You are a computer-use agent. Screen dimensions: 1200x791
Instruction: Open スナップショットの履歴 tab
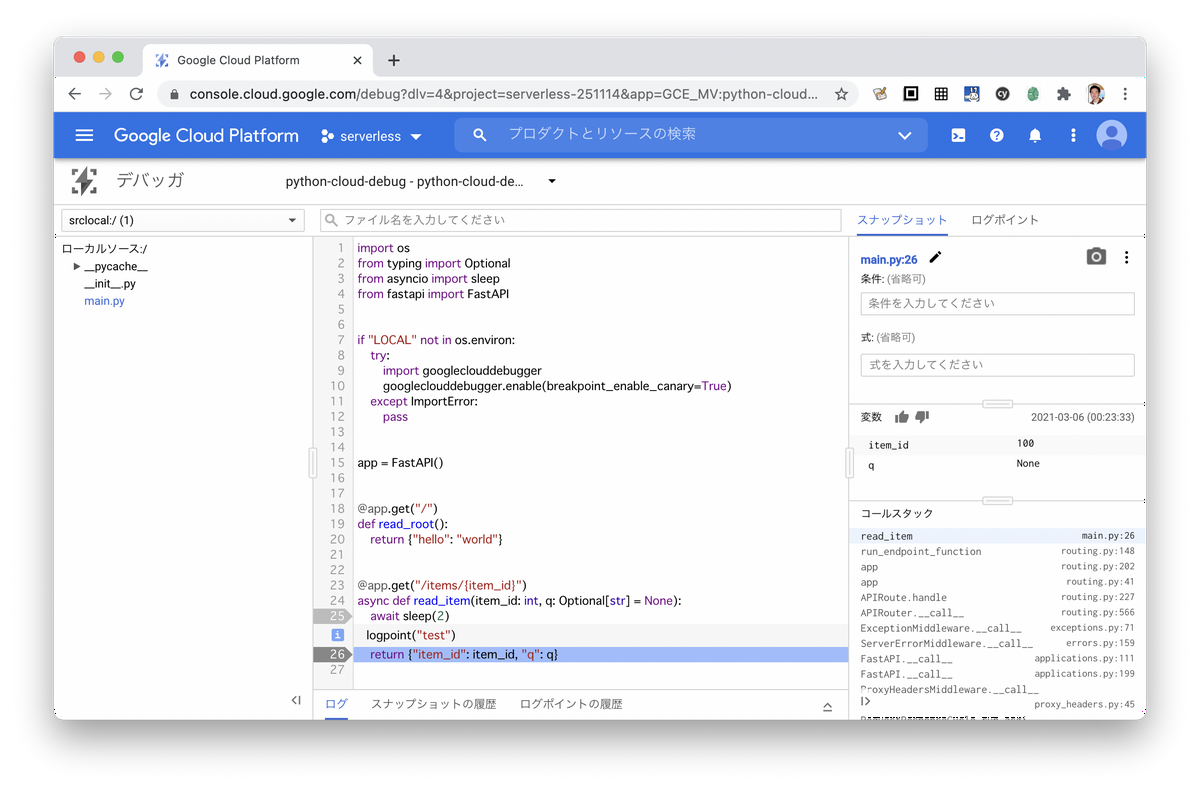(433, 704)
